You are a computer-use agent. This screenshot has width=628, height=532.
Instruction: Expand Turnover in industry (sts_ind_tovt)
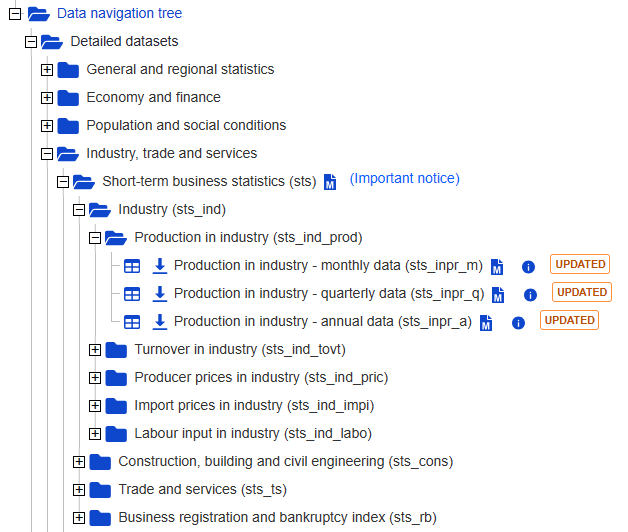[95, 350]
